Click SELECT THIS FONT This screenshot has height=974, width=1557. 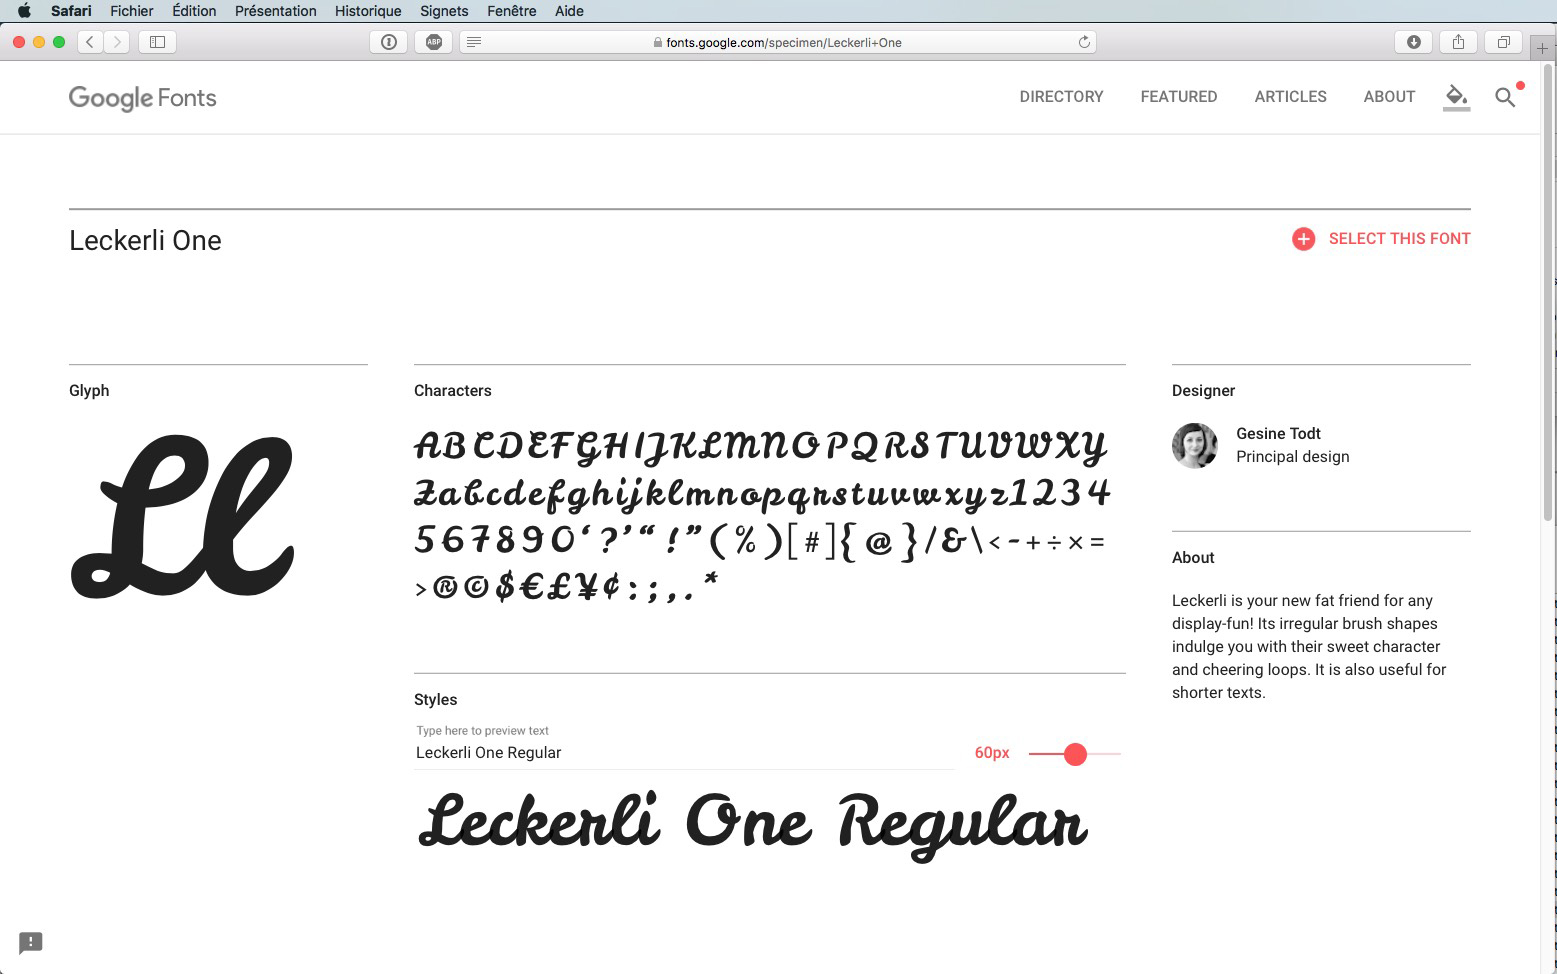pyautogui.click(x=1399, y=239)
